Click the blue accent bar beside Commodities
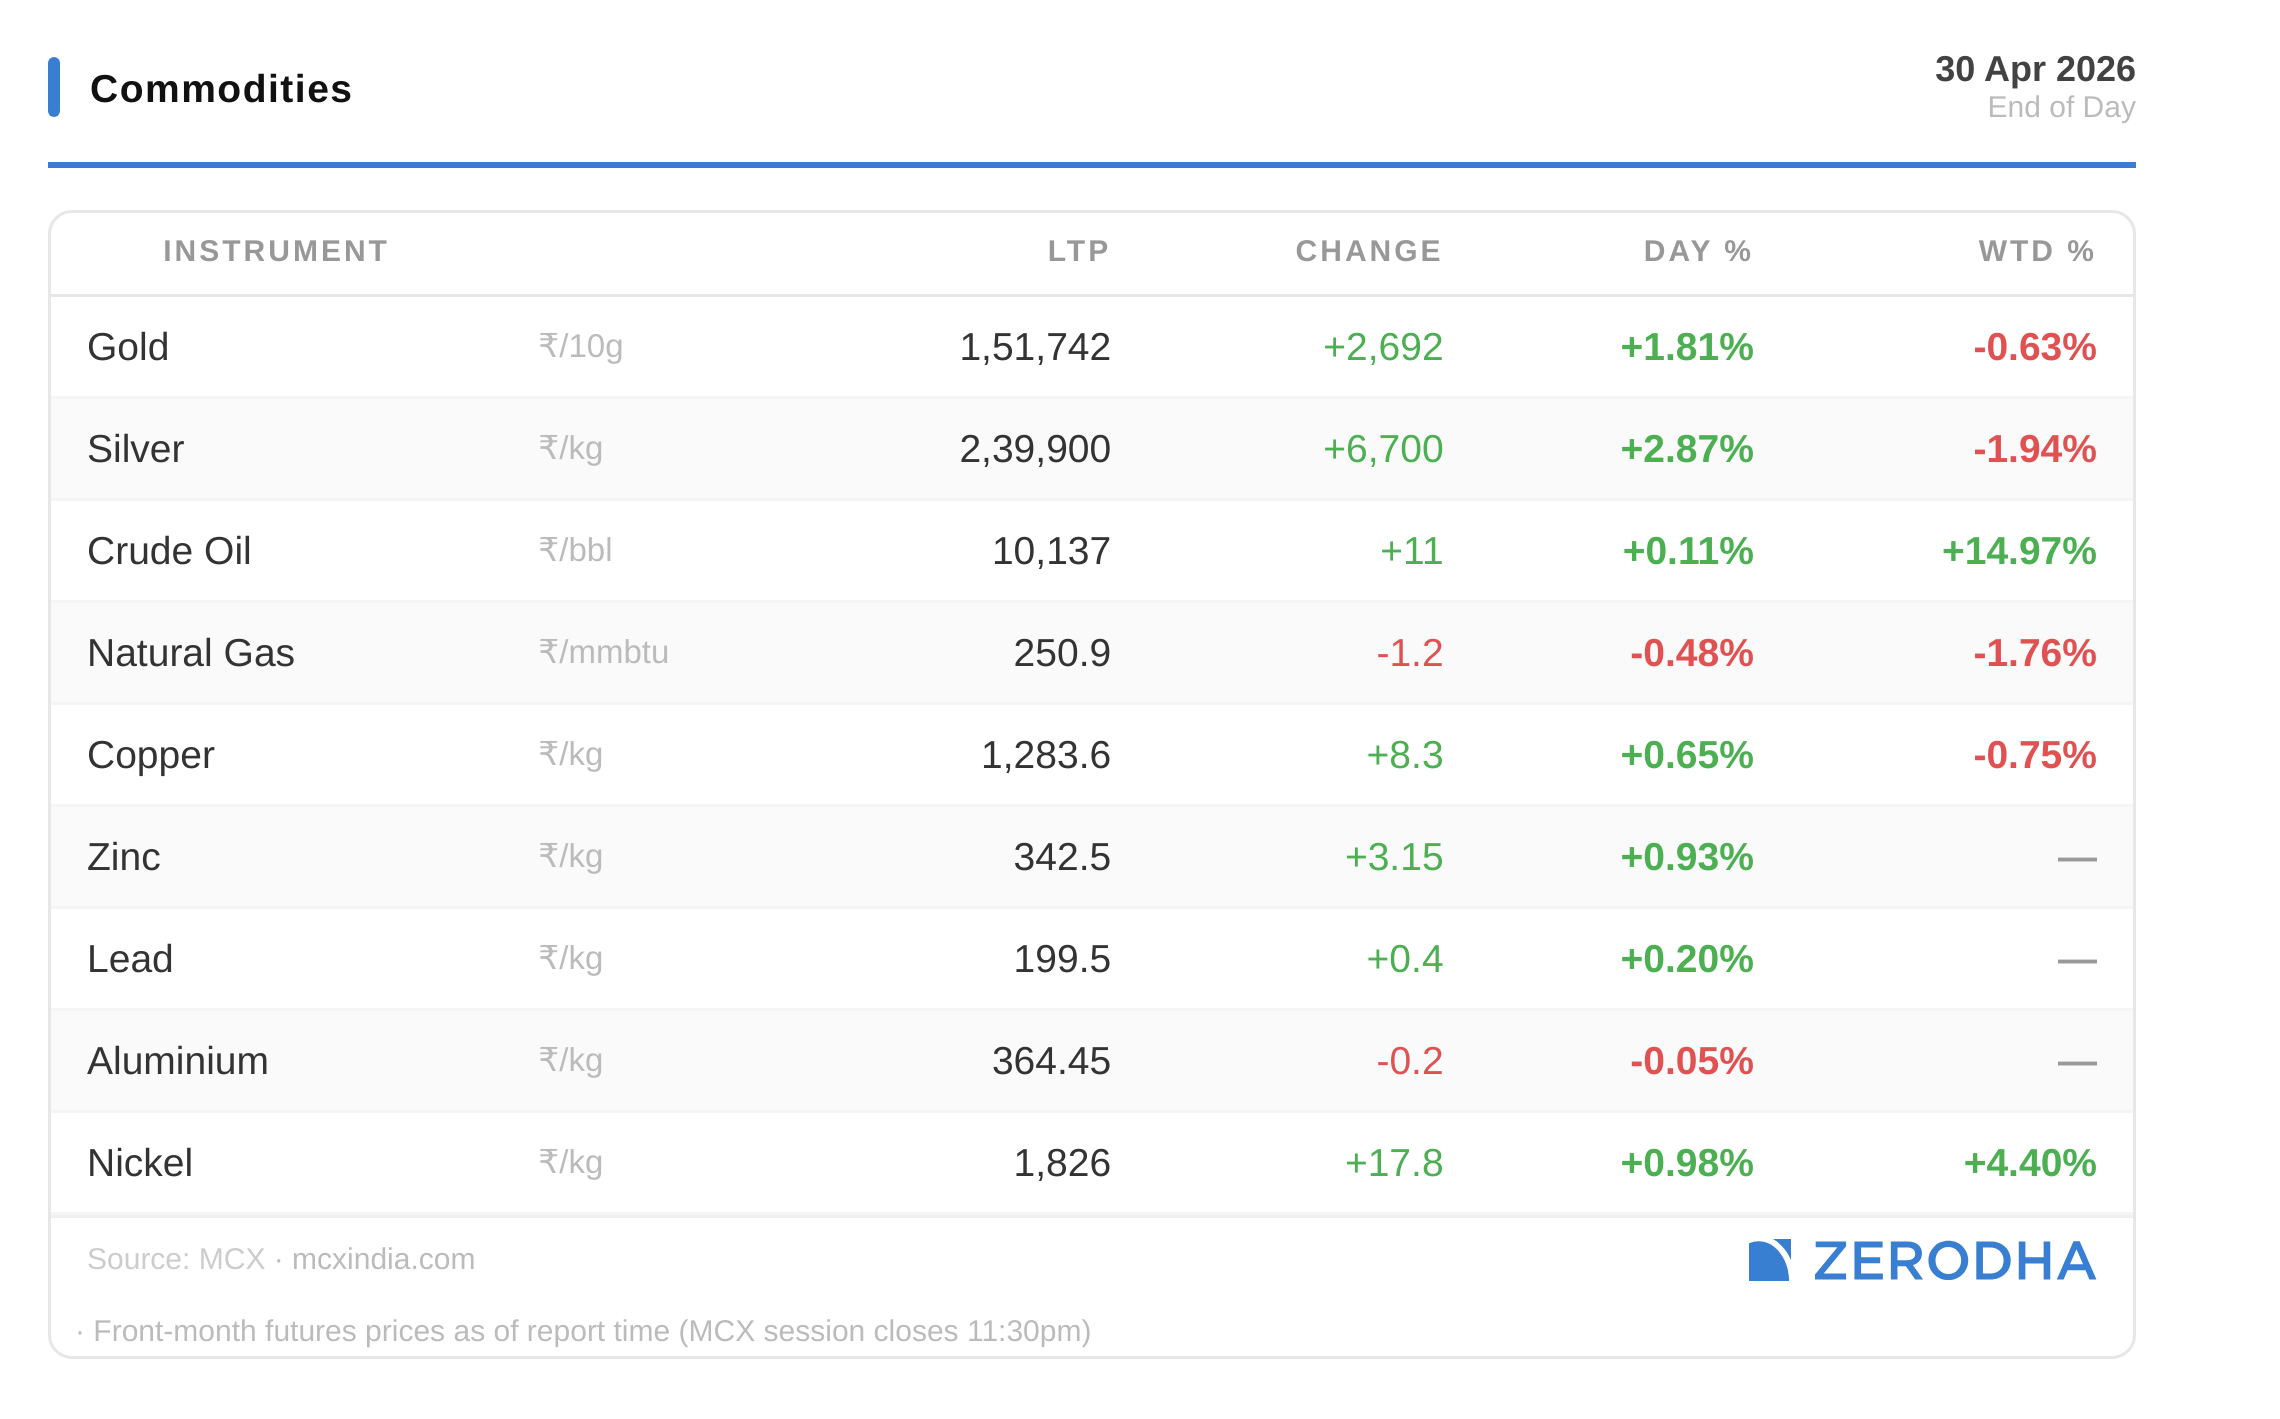This screenshot has width=2280, height=1419. pos(54,87)
